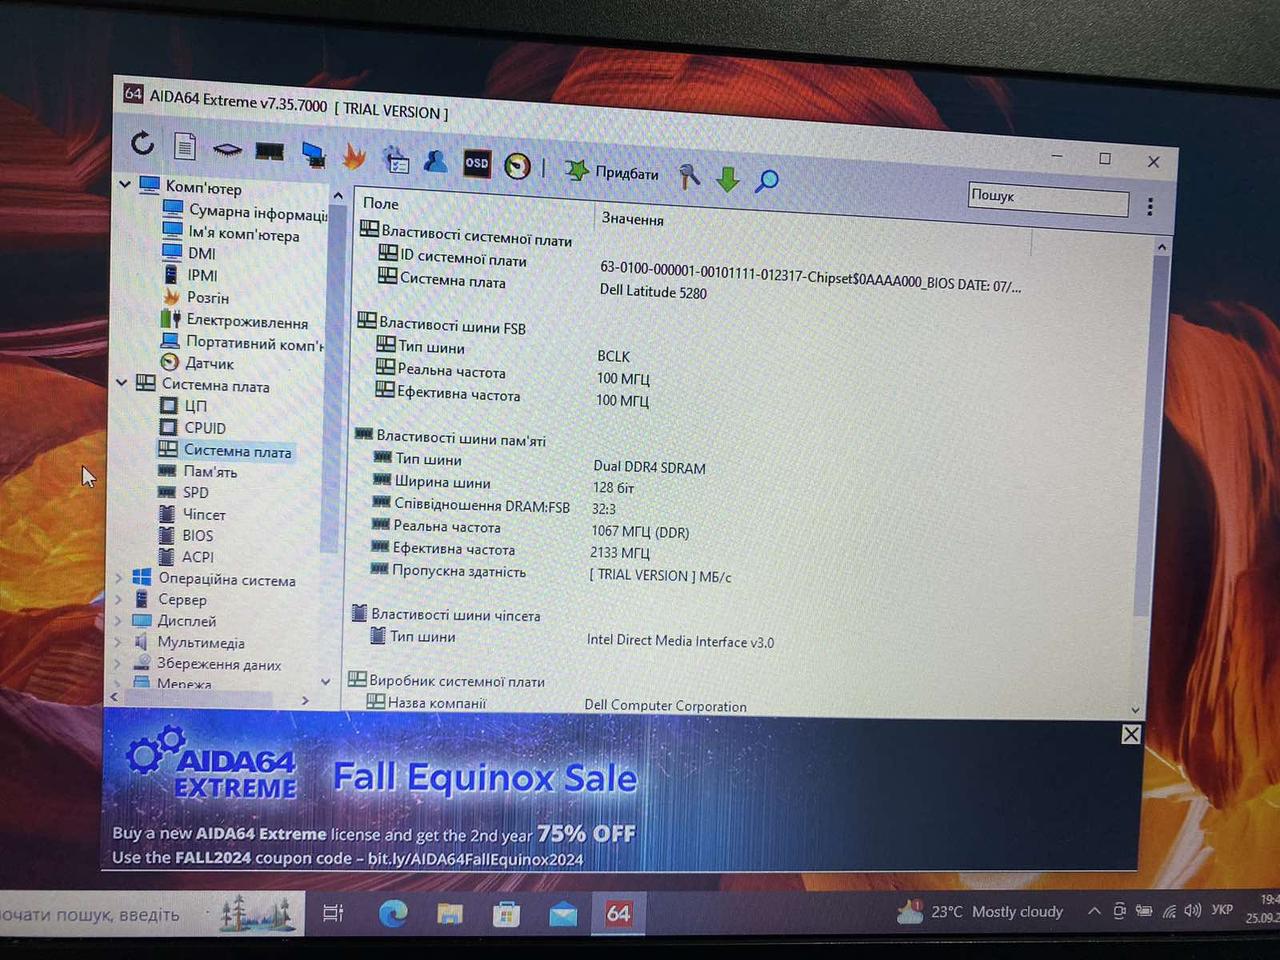Open the ЦП tree item
Image resolution: width=1280 pixels, height=960 pixels.
[183, 405]
